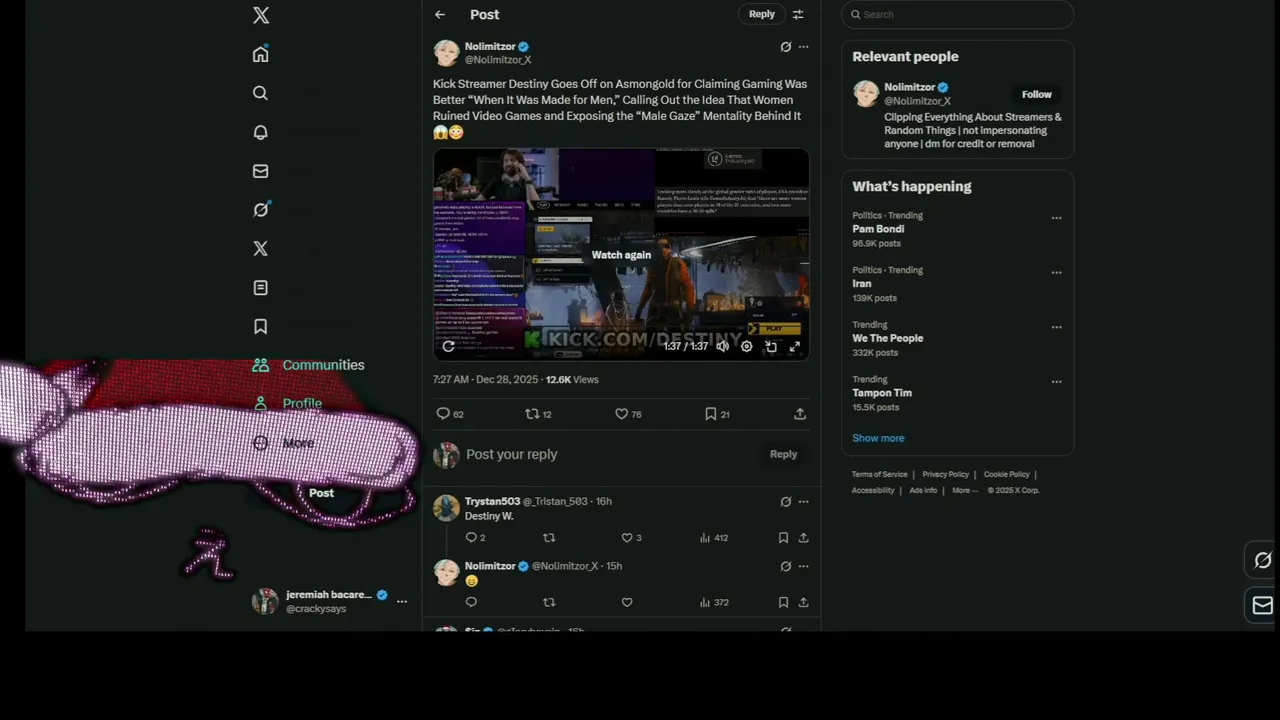Open more options on Nolimitzor's reply

[x=803, y=566]
